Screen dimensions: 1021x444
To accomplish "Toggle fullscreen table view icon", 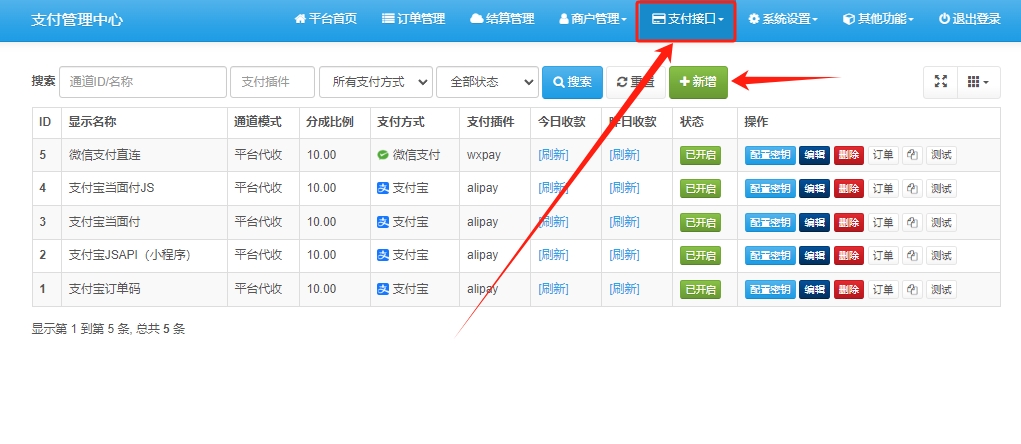I will pos(940,82).
